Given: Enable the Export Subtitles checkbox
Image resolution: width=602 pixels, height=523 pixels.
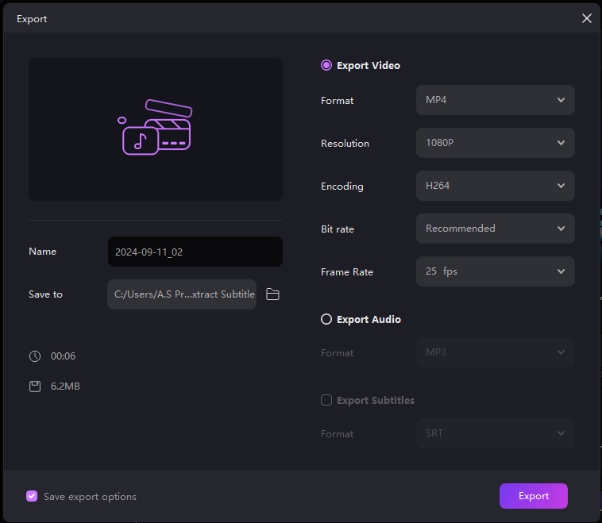Looking at the screenshot, I should [326, 400].
